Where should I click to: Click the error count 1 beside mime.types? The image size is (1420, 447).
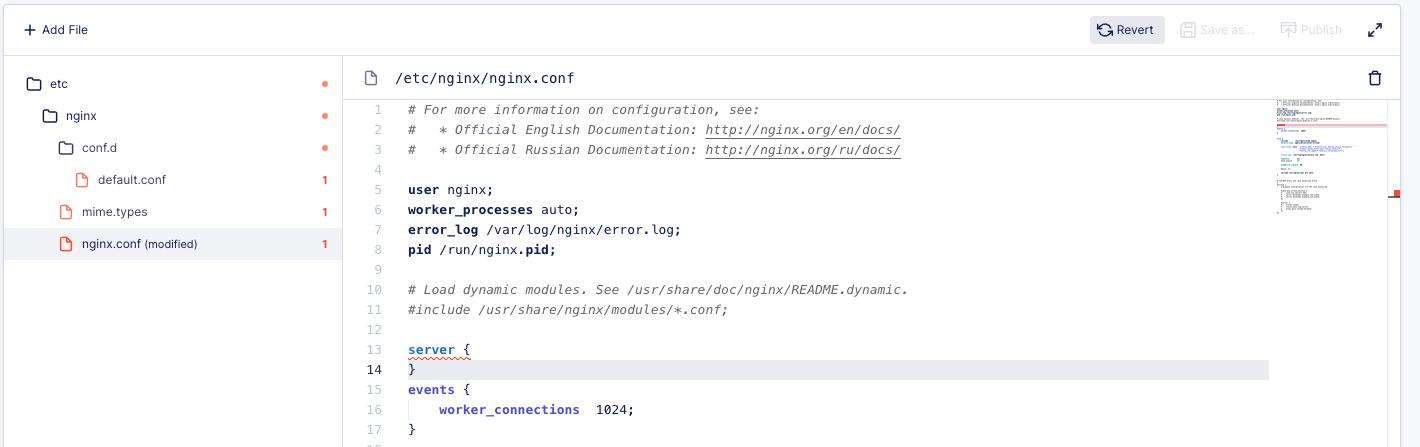[325, 212]
